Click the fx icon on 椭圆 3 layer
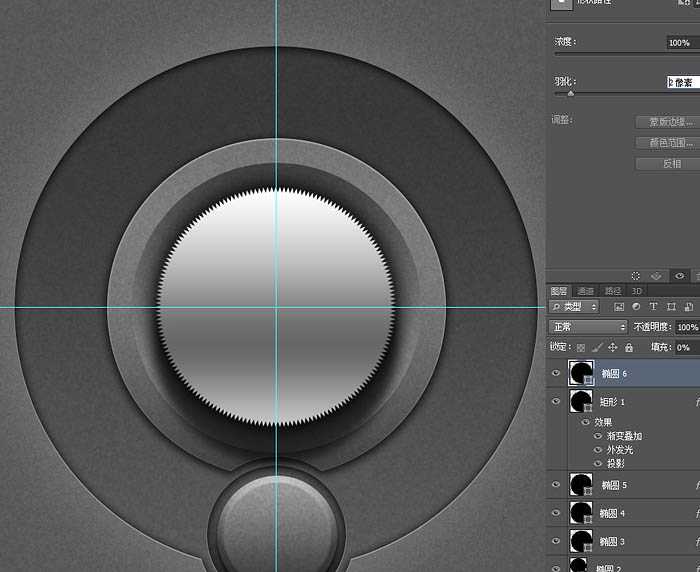The width and height of the screenshot is (700, 572). [x=697, y=542]
